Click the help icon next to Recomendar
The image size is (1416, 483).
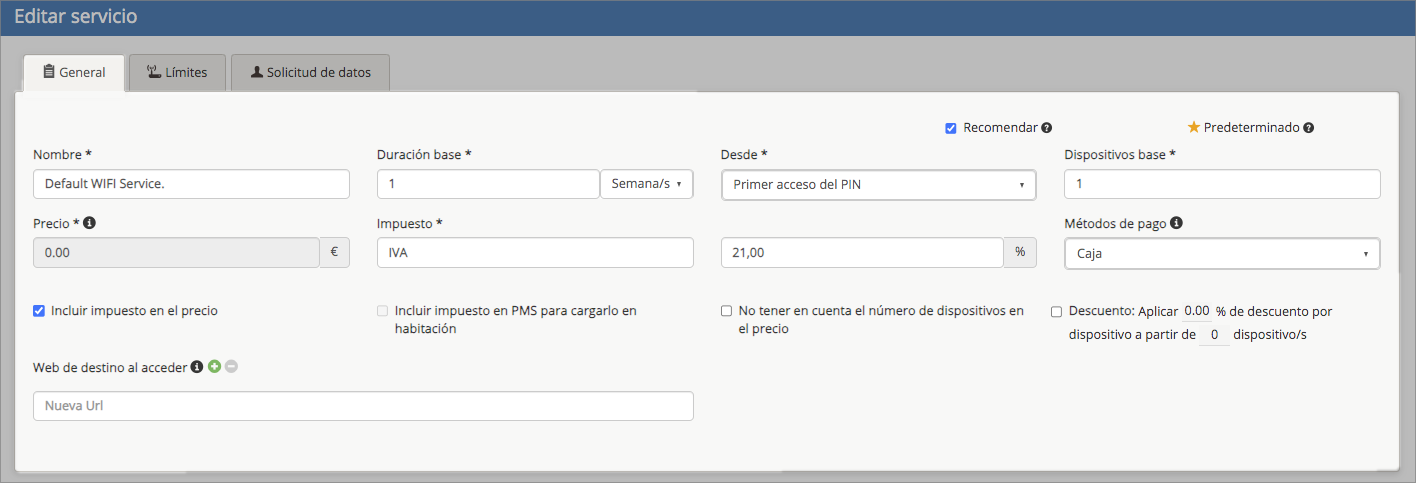1046,128
